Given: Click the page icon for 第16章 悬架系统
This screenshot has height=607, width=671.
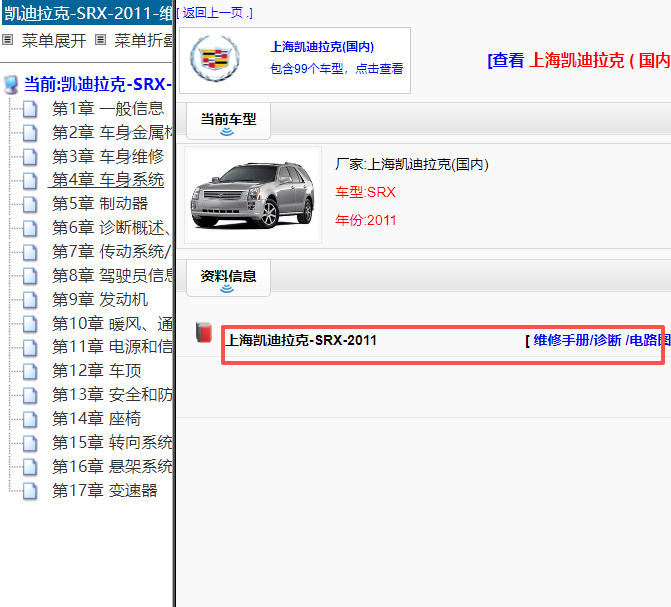Looking at the screenshot, I should point(30,467).
